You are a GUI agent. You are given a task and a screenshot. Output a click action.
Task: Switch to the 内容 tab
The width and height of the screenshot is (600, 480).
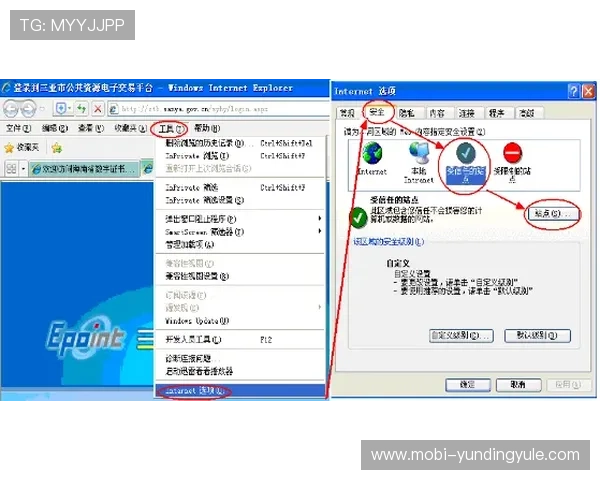click(x=437, y=113)
